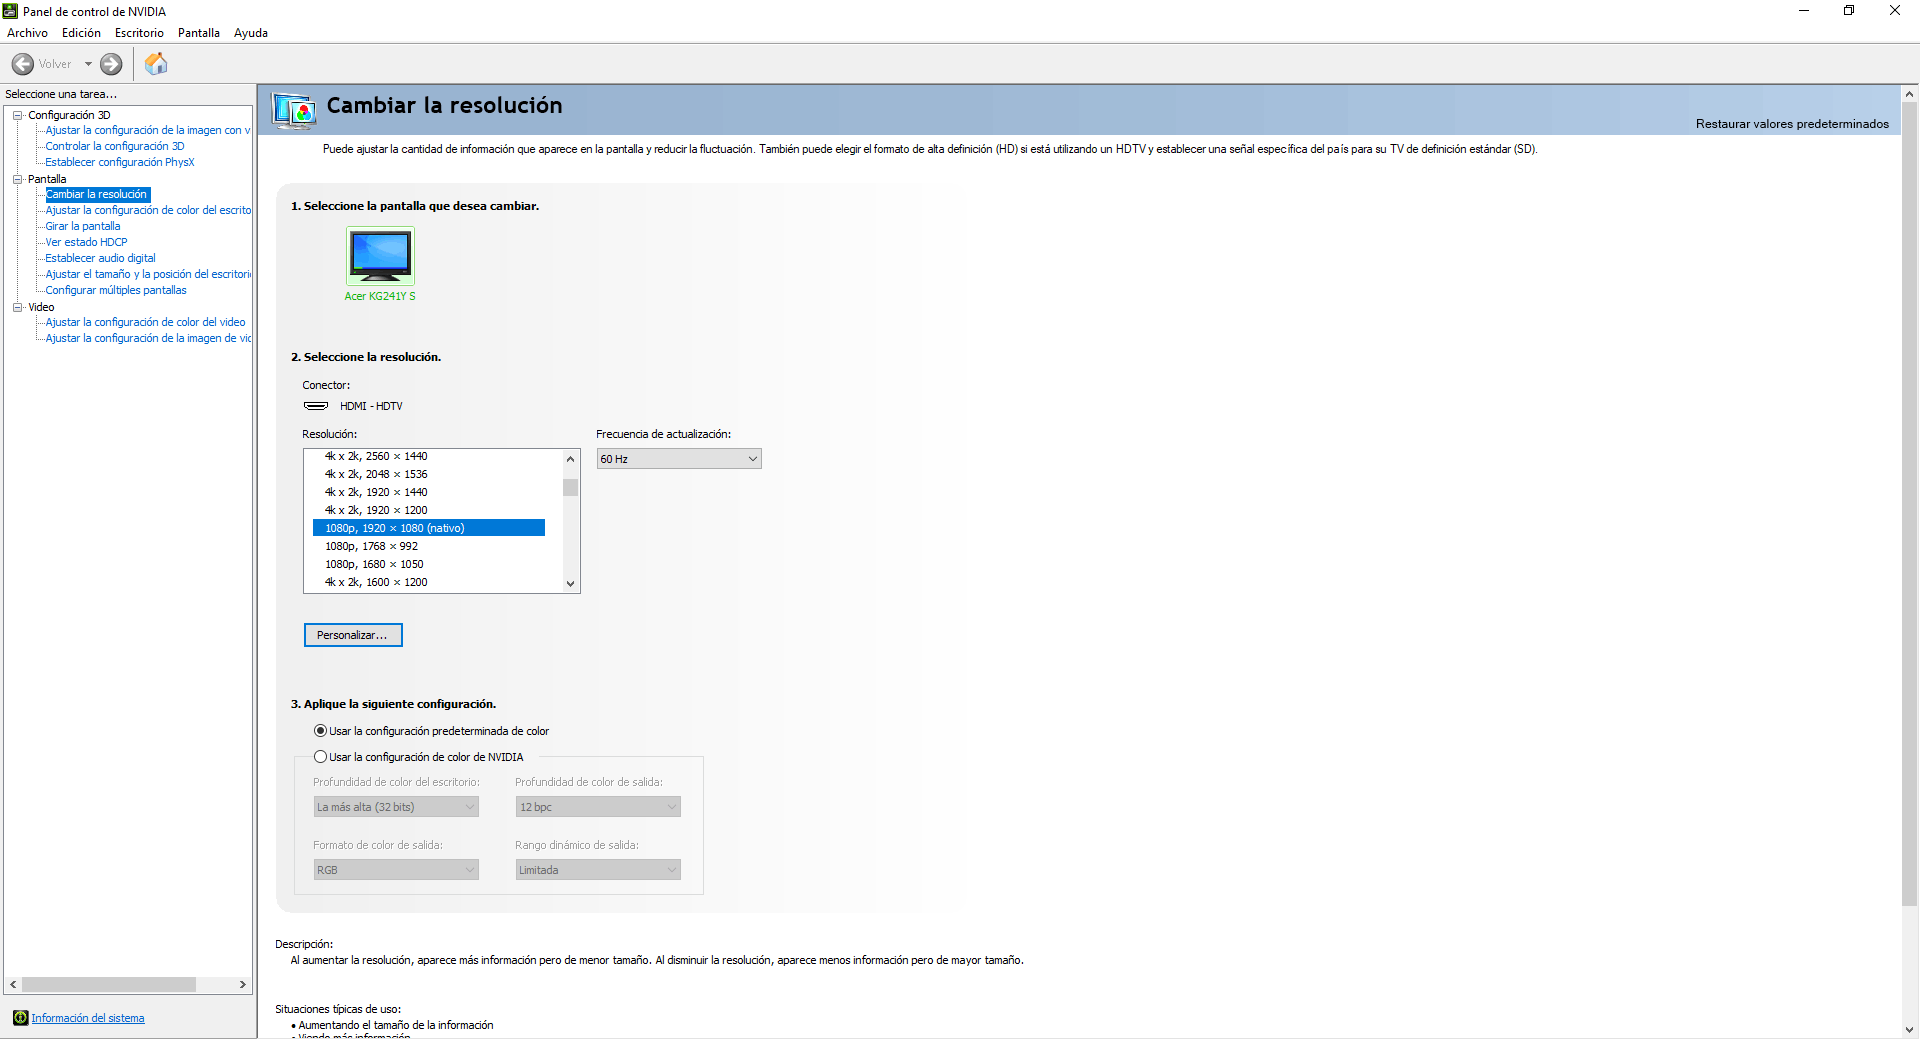Open Ajustar el tamaño y la posición del escritorio
The width and height of the screenshot is (1920, 1040).
[148, 274]
